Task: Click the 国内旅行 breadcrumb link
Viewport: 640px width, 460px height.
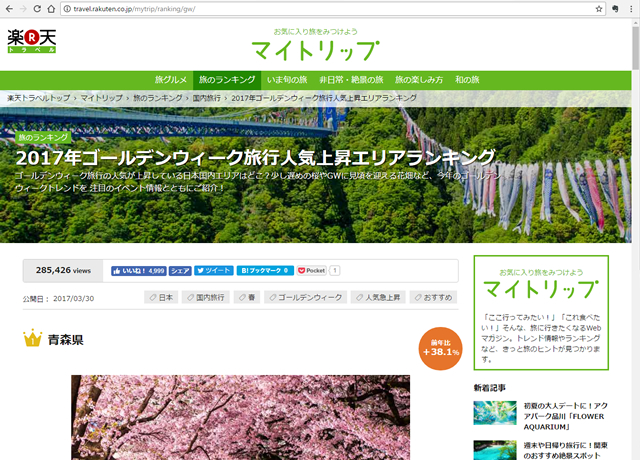Action: point(205,98)
